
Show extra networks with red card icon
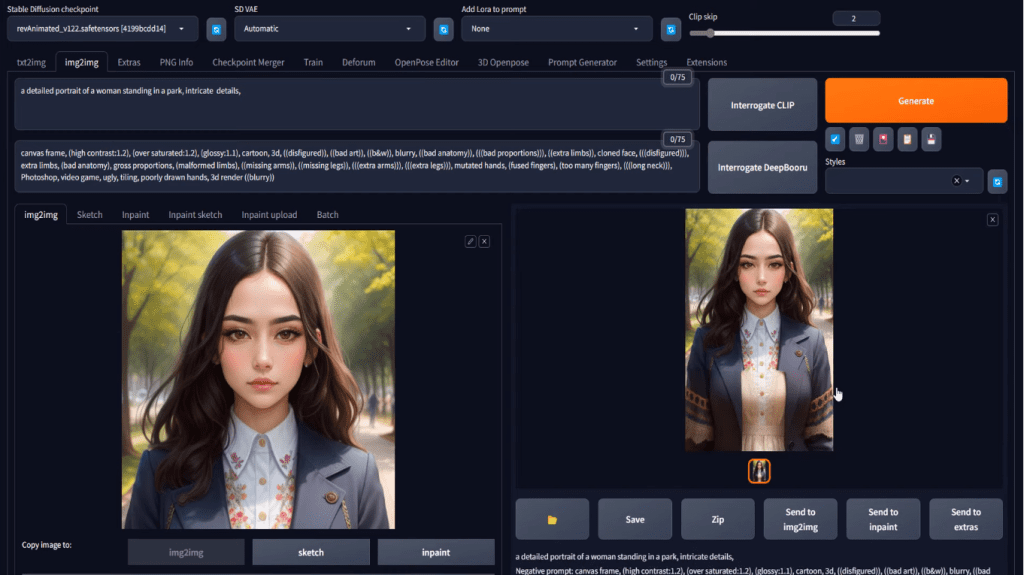882,139
